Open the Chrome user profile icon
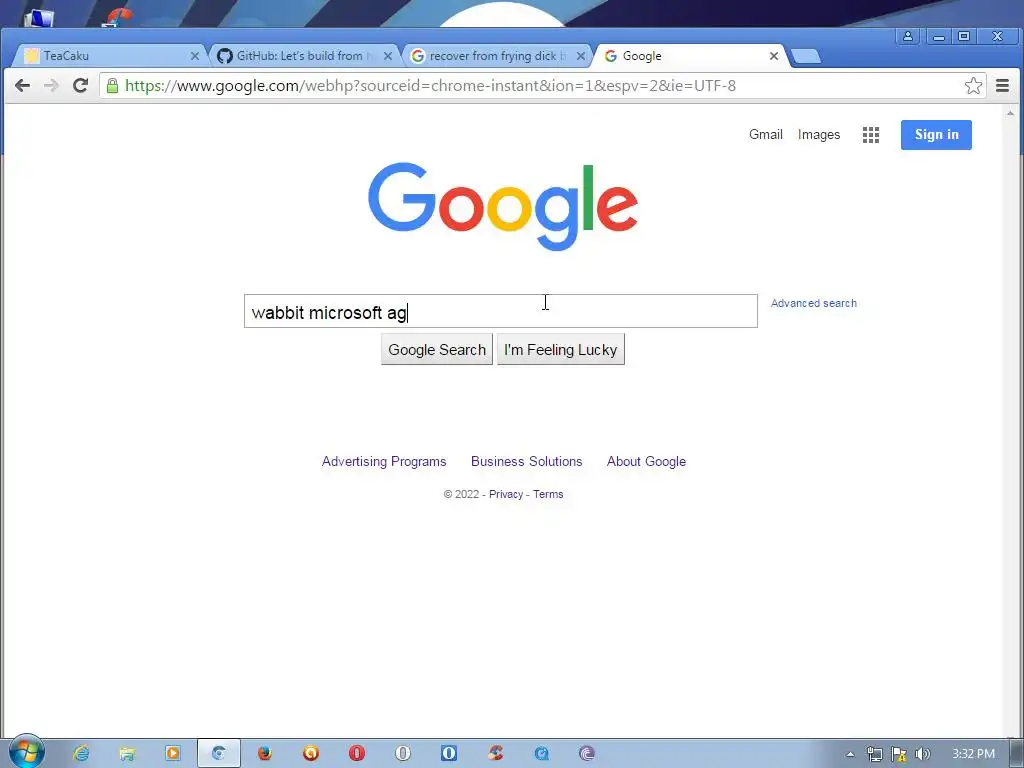This screenshot has width=1024, height=768. point(908,36)
